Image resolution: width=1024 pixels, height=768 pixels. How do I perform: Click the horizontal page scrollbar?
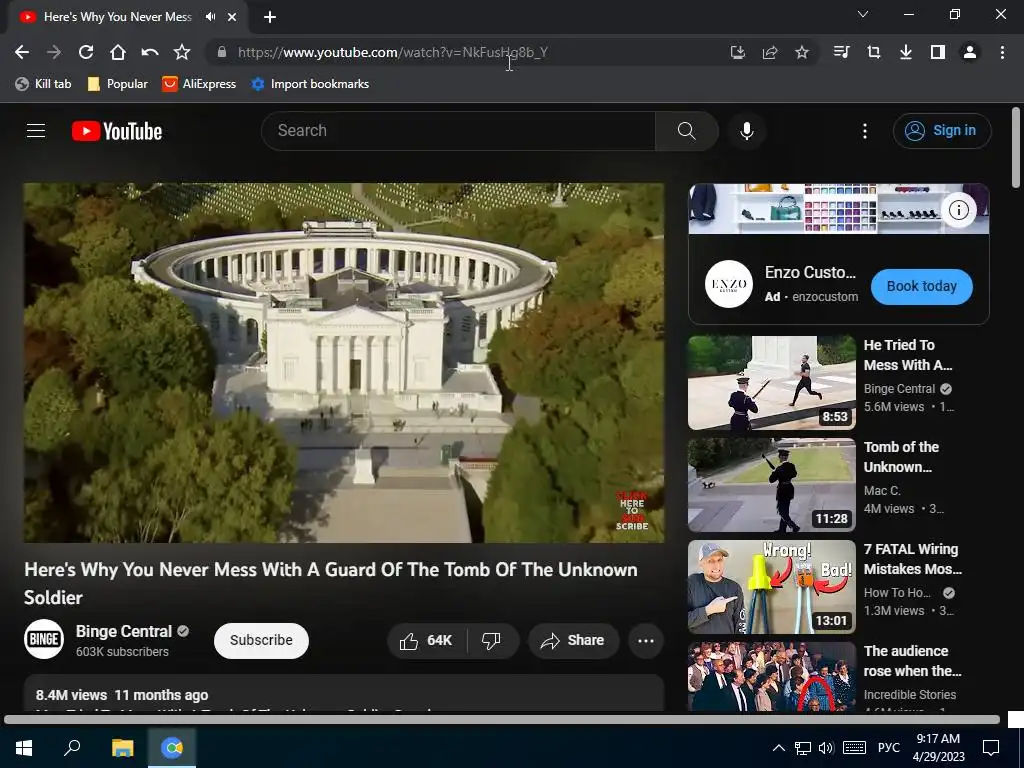point(502,720)
